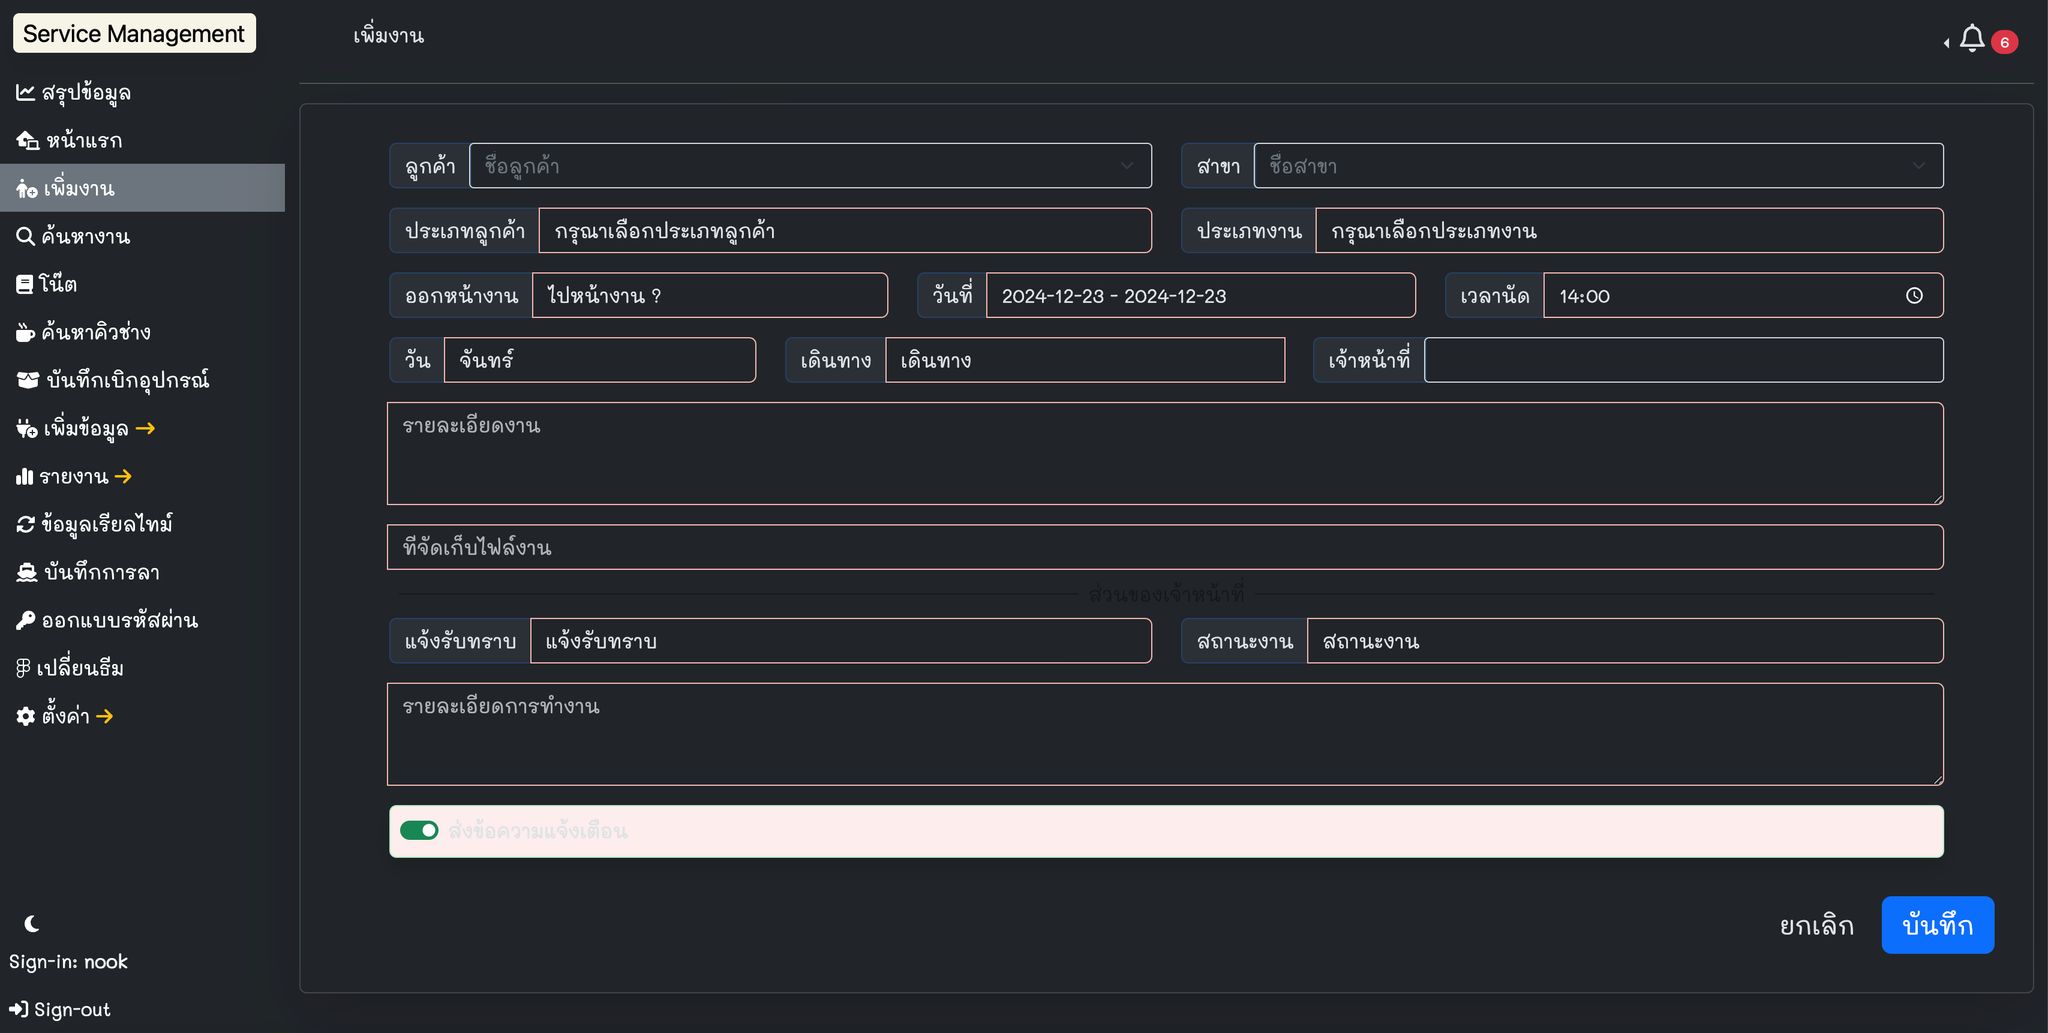
Task: Click the ตั้งค่า gear icon
Action: pyautogui.click(x=25, y=716)
